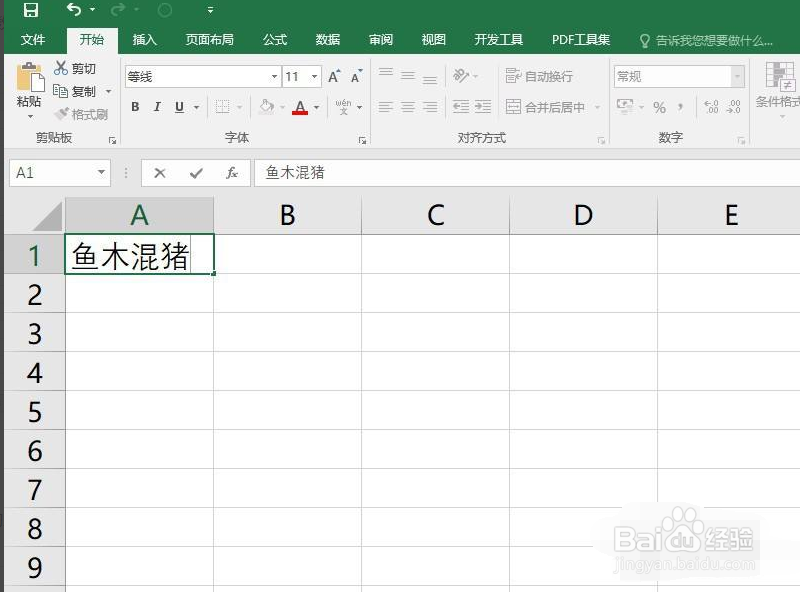Open Font Color dropdown arrow
800x592 pixels.
pyautogui.click(x=316, y=107)
